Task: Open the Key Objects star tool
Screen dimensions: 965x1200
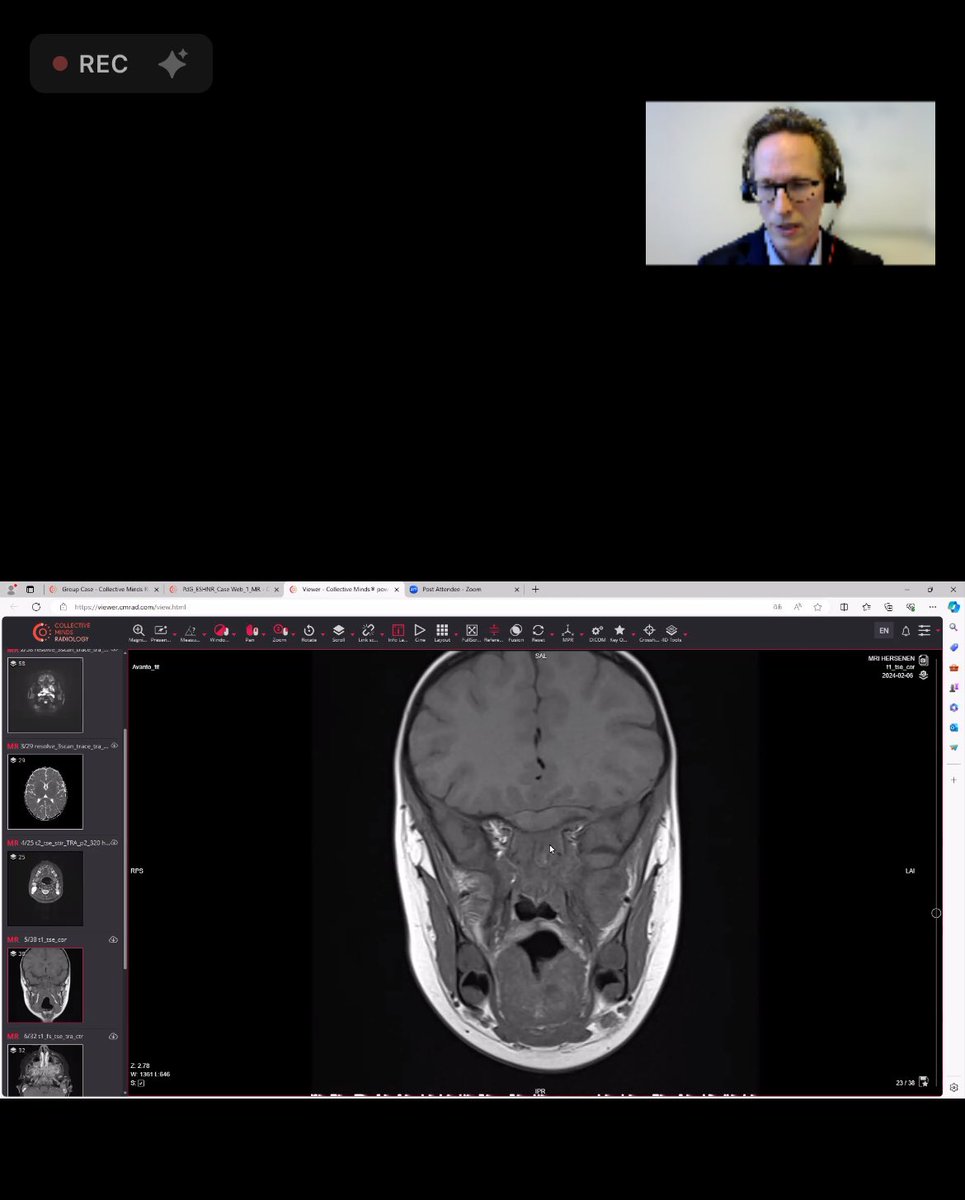Action: [x=619, y=633]
